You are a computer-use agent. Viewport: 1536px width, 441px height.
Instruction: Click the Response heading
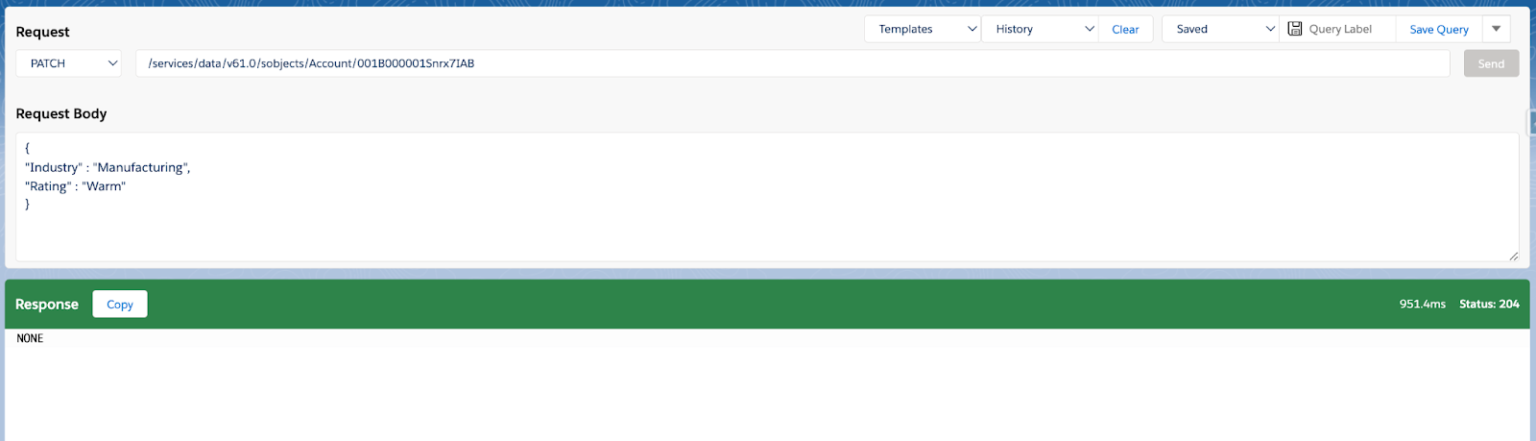tap(47, 304)
